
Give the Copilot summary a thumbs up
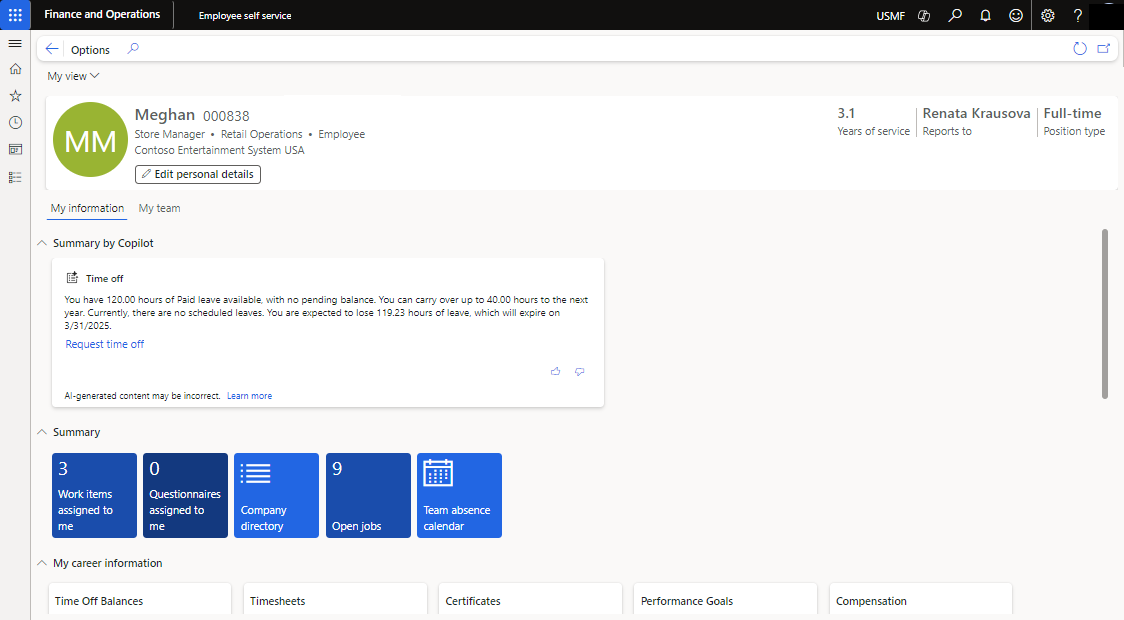pos(555,371)
